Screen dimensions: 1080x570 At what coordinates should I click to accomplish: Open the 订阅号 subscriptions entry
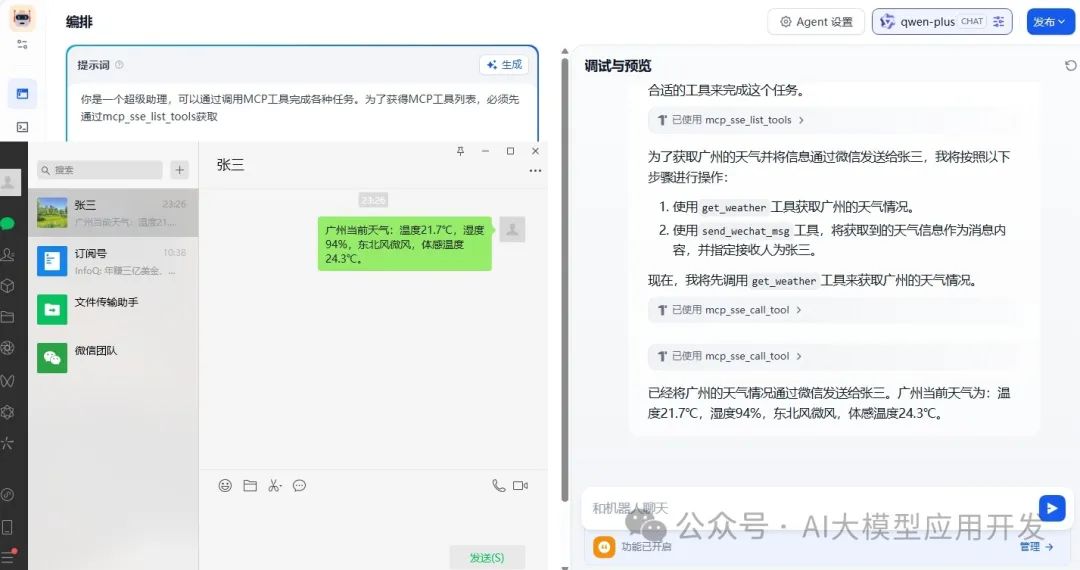click(x=114, y=261)
